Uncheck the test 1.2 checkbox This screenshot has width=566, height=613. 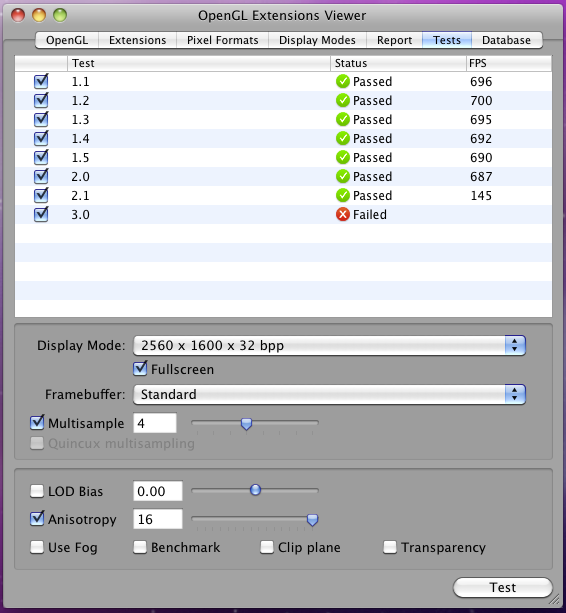pyautogui.click(x=41, y=100)
